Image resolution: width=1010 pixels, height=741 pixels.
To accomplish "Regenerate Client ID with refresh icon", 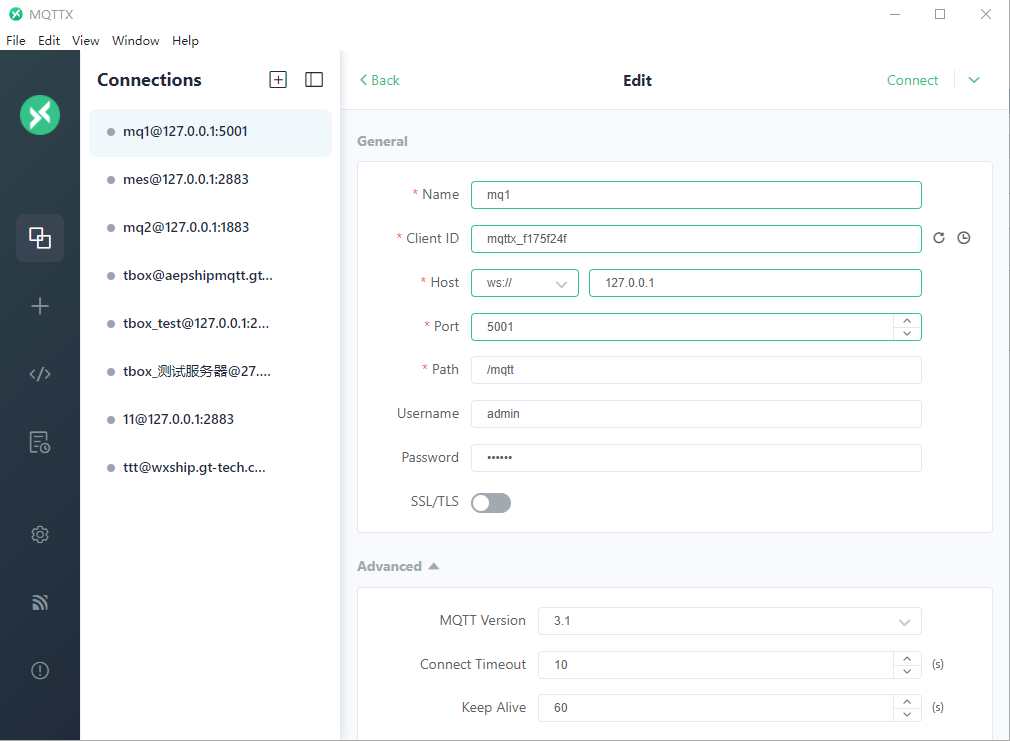I will pyautogui.click(x=939, y=238).
